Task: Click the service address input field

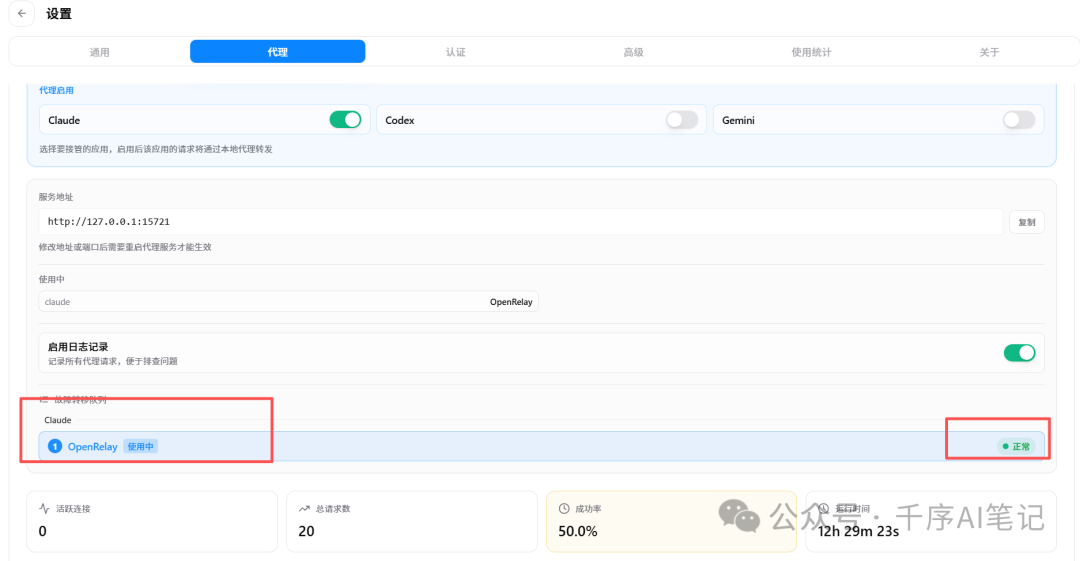Action: click(521, 221)
